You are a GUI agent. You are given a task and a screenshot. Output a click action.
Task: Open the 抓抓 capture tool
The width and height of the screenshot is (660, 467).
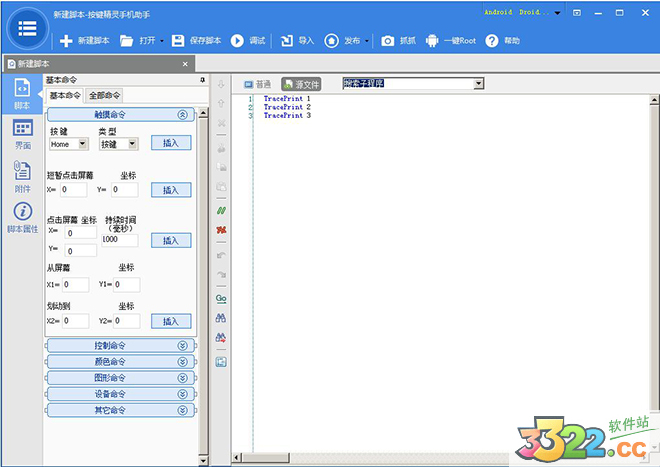point(397,41)
